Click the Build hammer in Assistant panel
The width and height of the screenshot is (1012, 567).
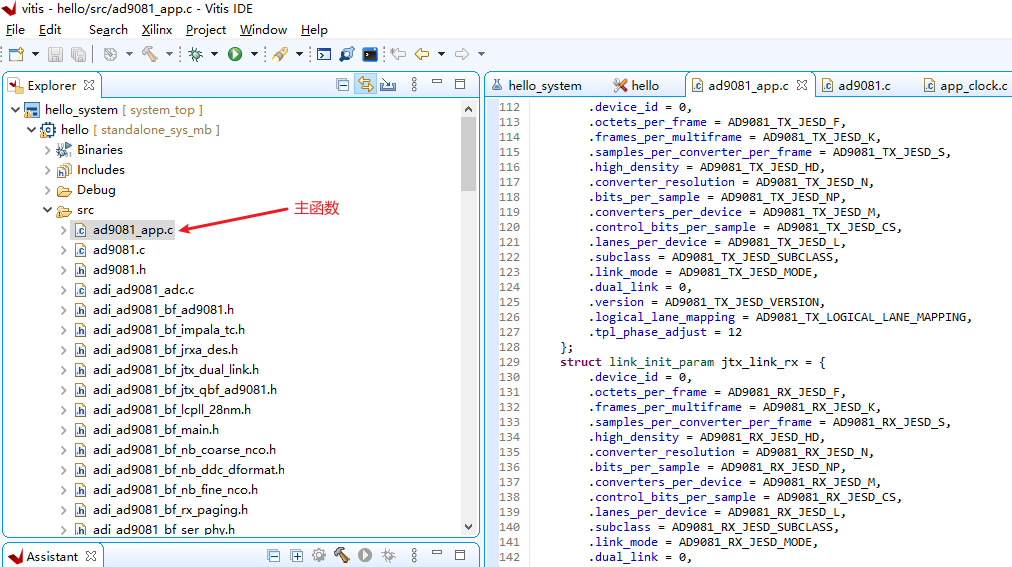(341, 555)
